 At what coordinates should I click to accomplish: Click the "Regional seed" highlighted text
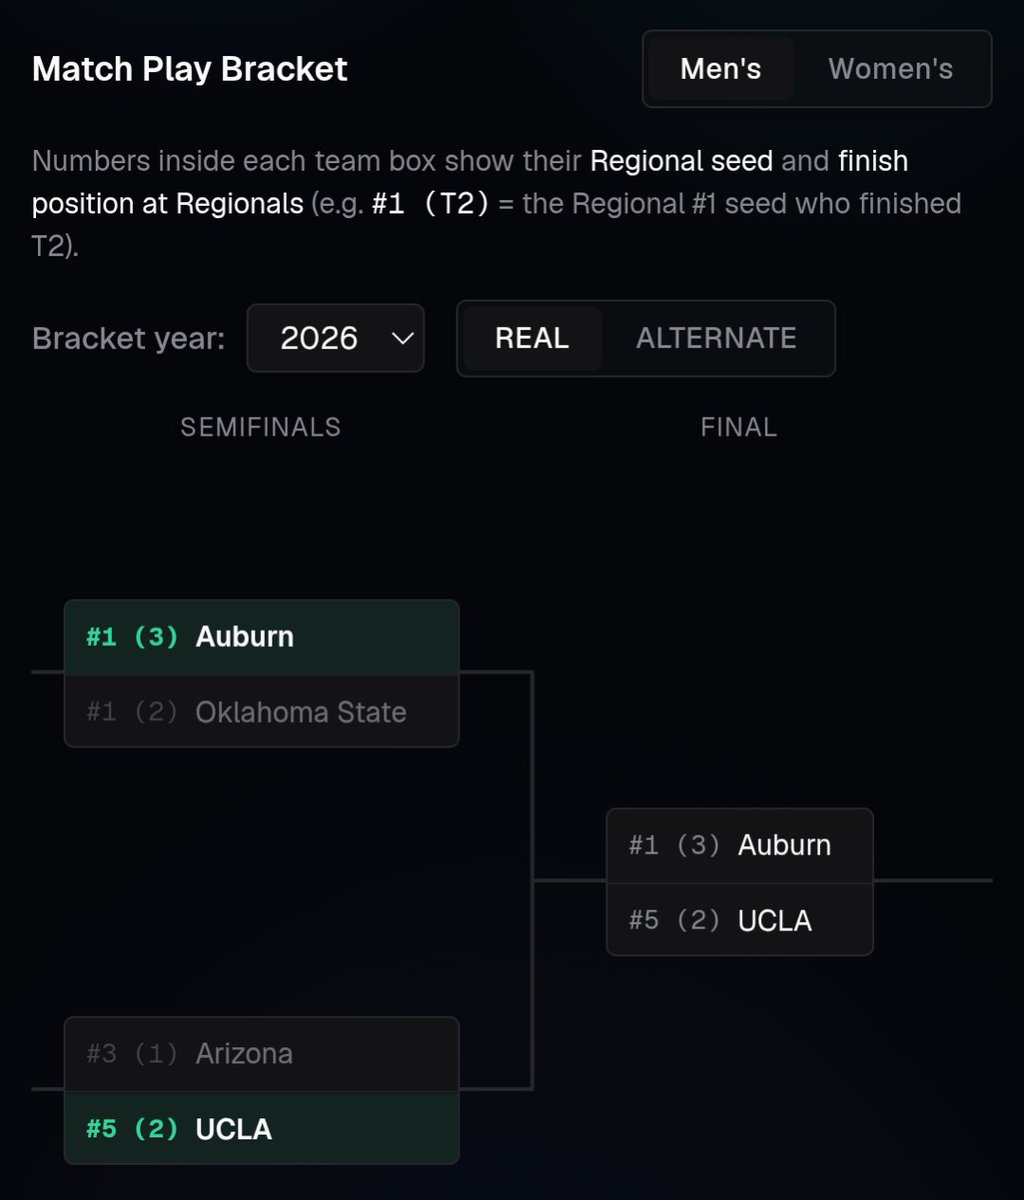coord(681,161)
